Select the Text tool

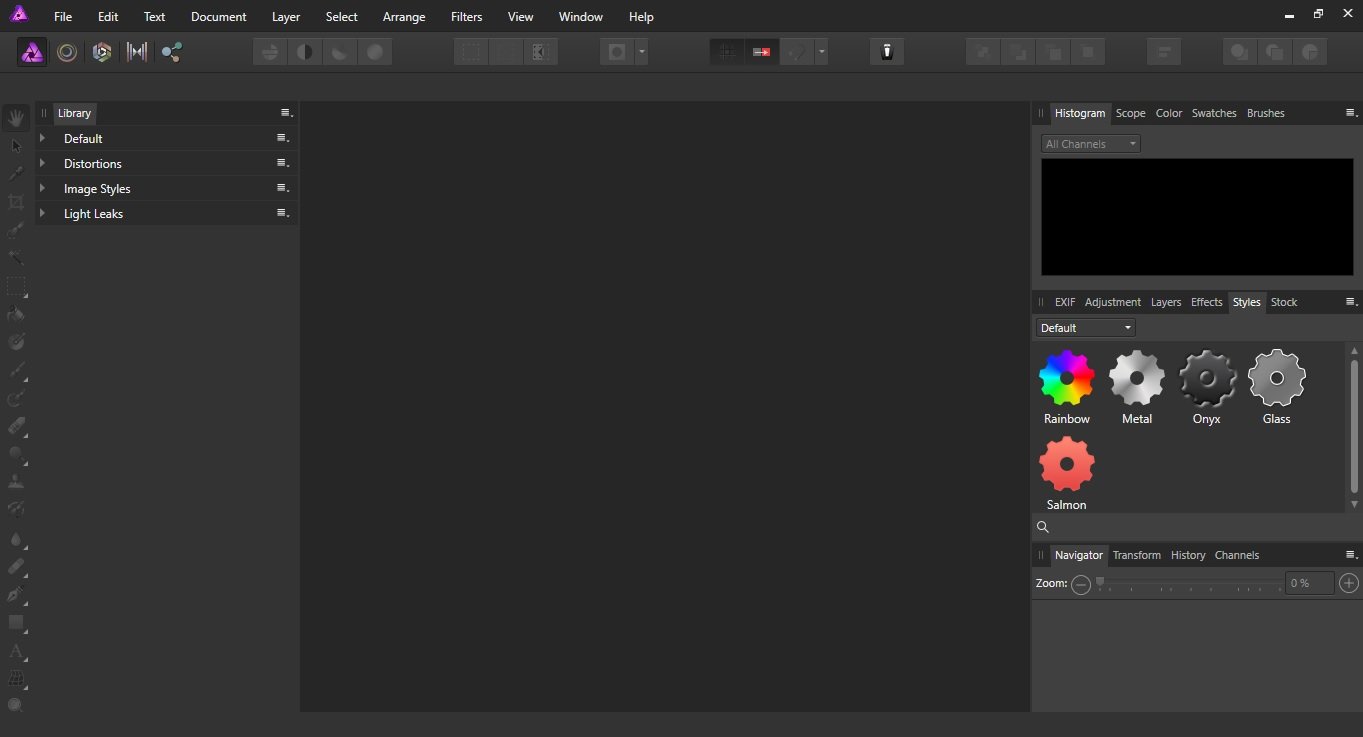pos(16,653)
